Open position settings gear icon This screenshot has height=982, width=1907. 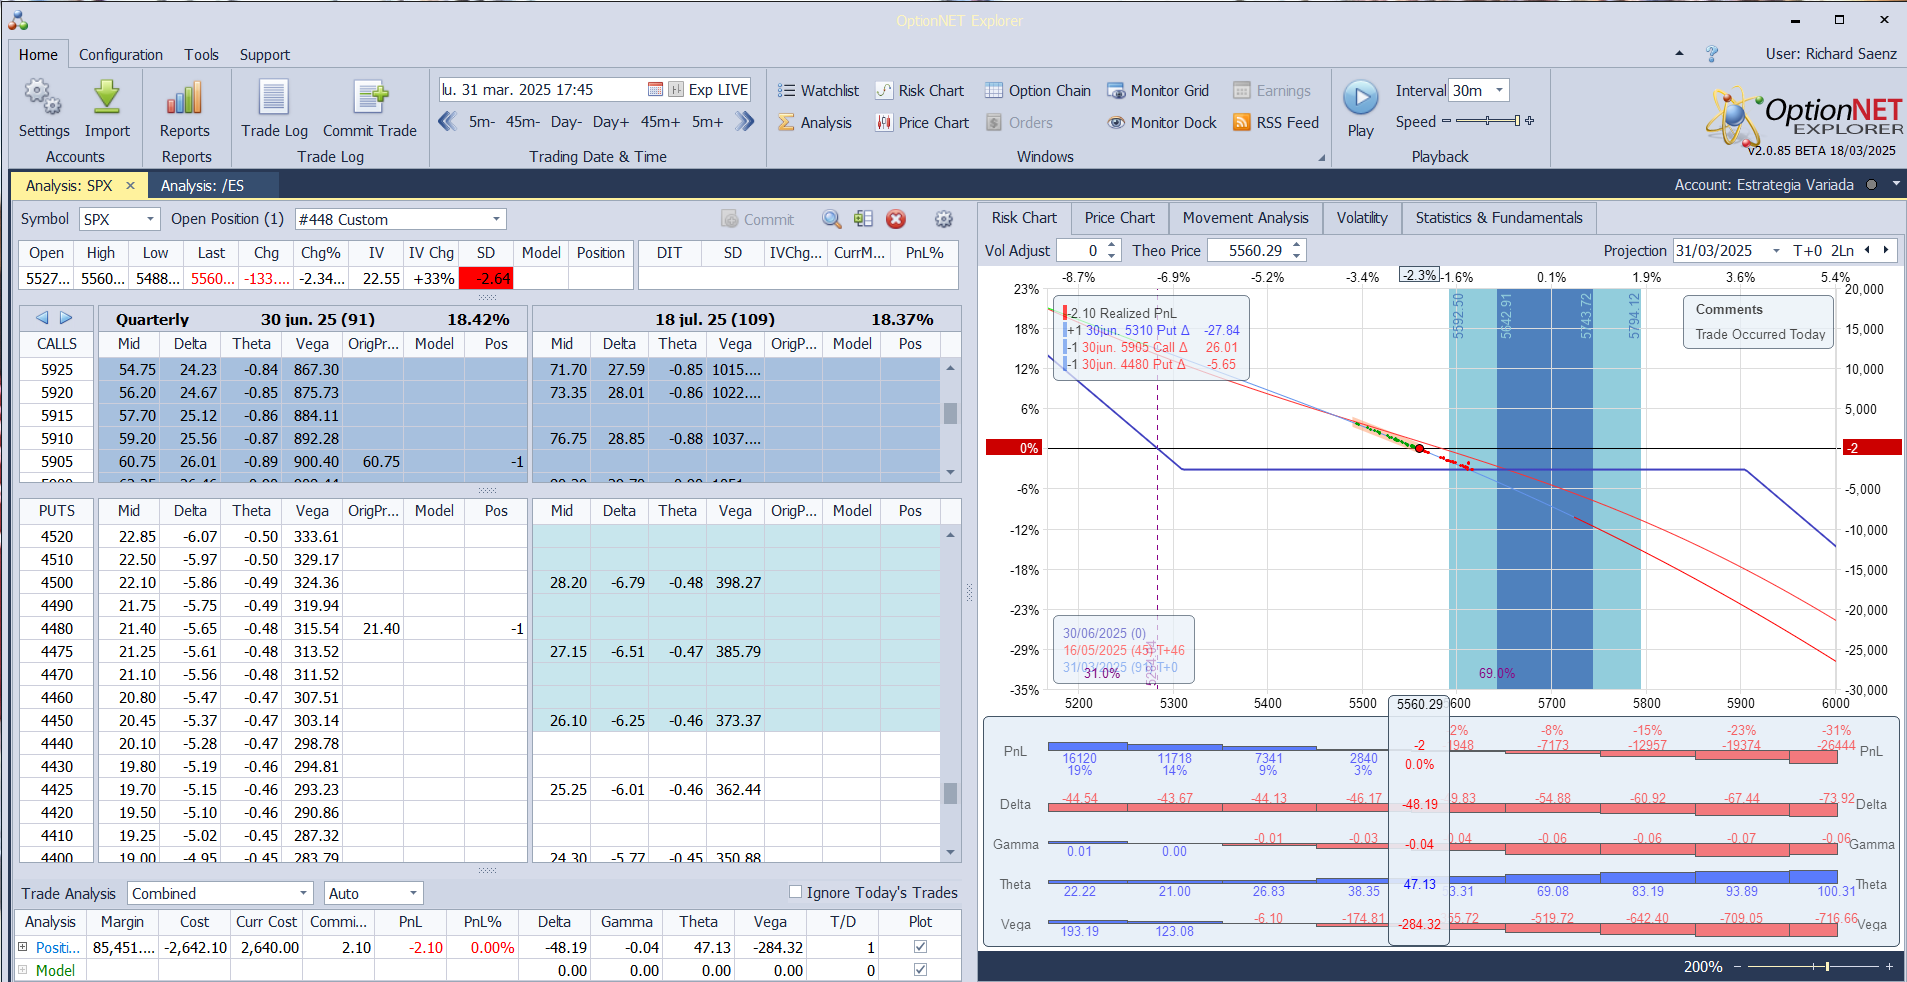[943, 219]
